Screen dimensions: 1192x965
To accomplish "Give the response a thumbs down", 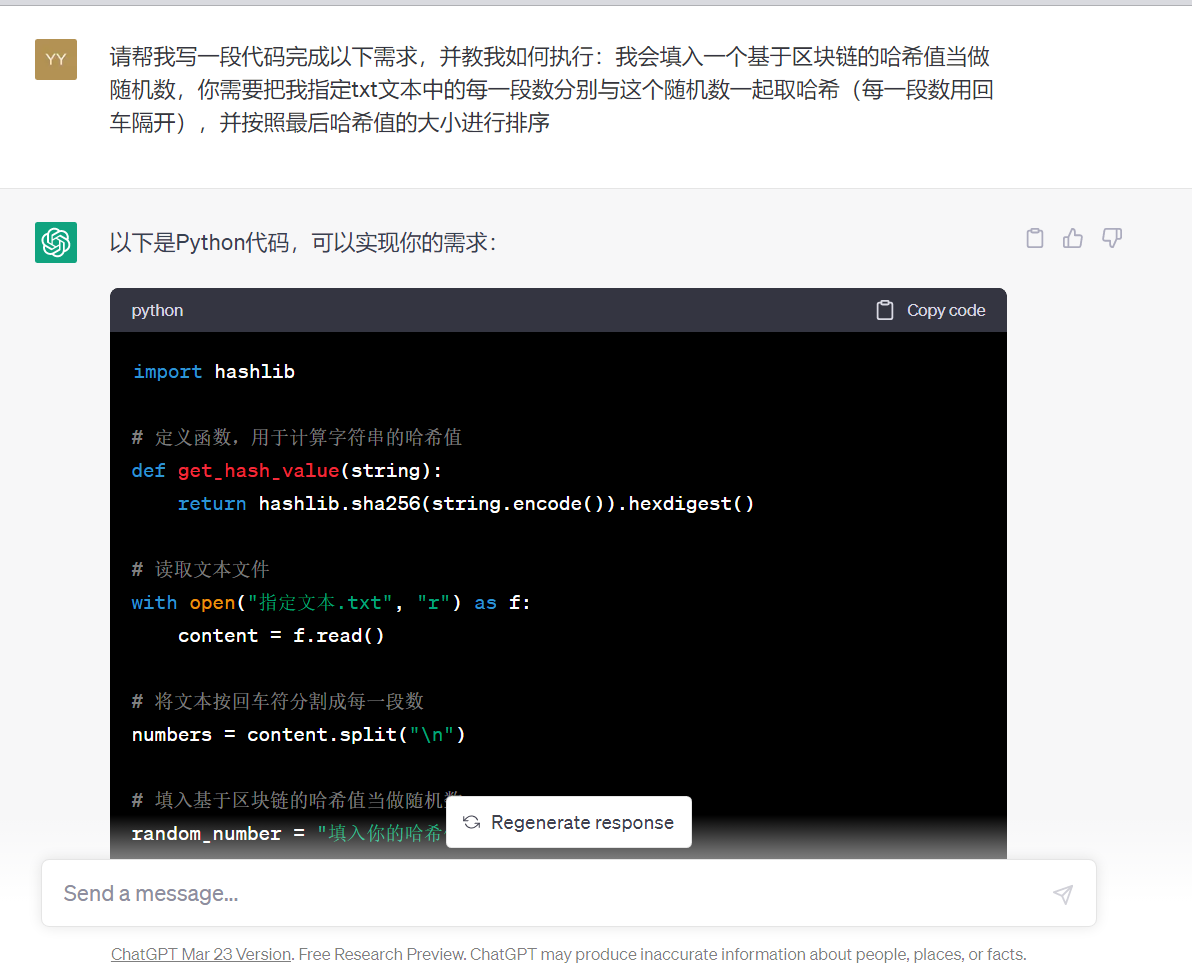I will [x=1111, y=238].
